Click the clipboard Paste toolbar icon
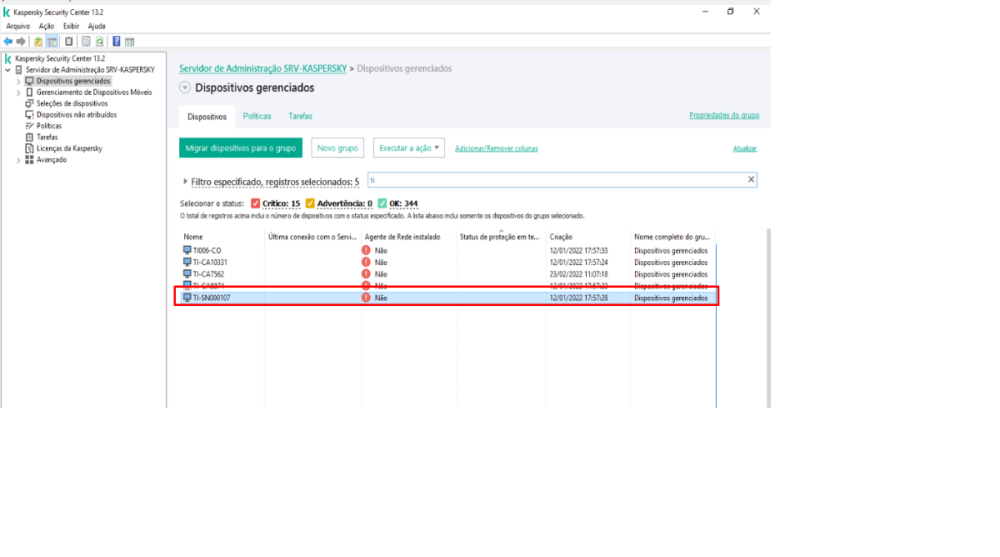The image size is (1000, 557). click(69, 41)
